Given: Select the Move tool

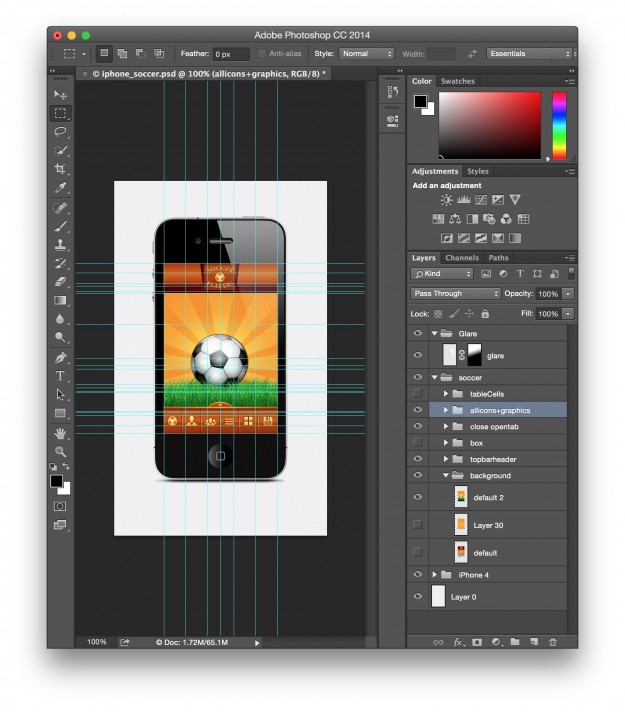Looking at the screenshot, I should tap(61, 95).
